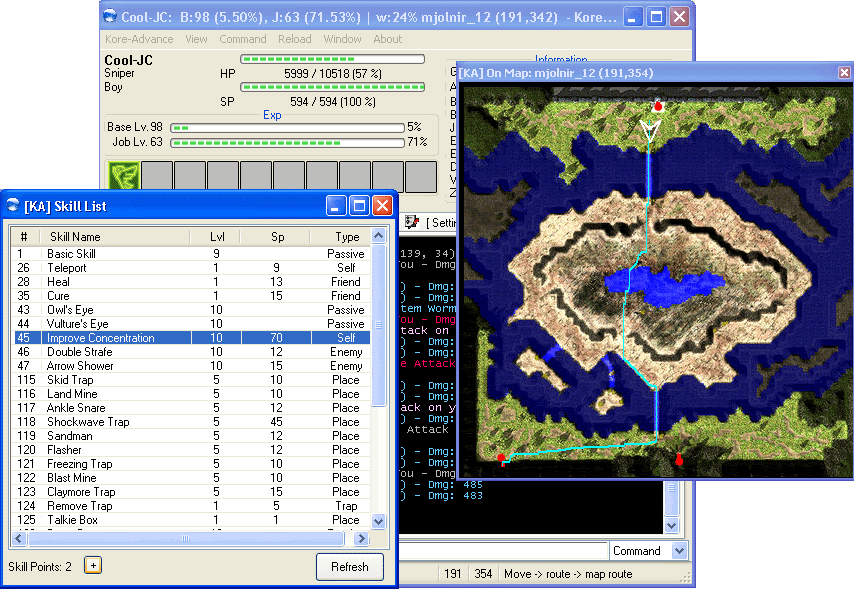Click the SP progress bar

[332, 87]
